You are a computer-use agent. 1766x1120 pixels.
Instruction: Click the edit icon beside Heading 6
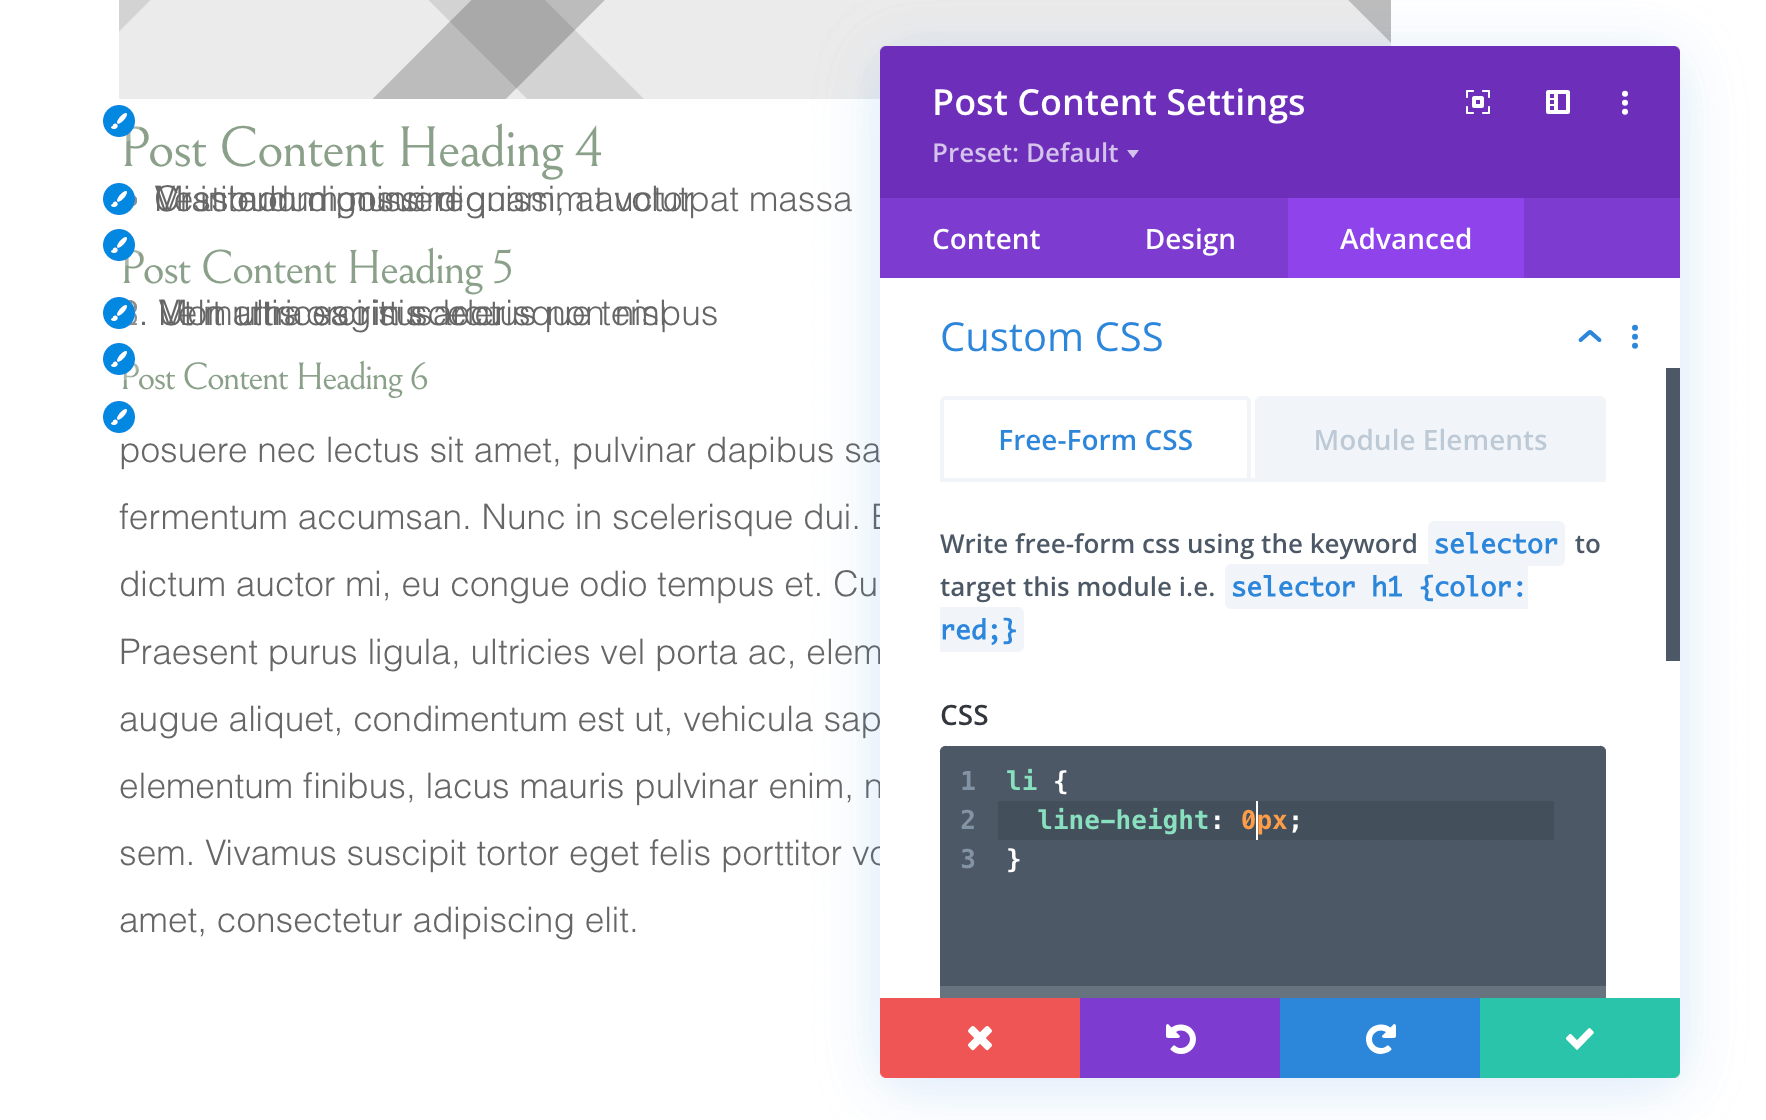click(119, 359)
